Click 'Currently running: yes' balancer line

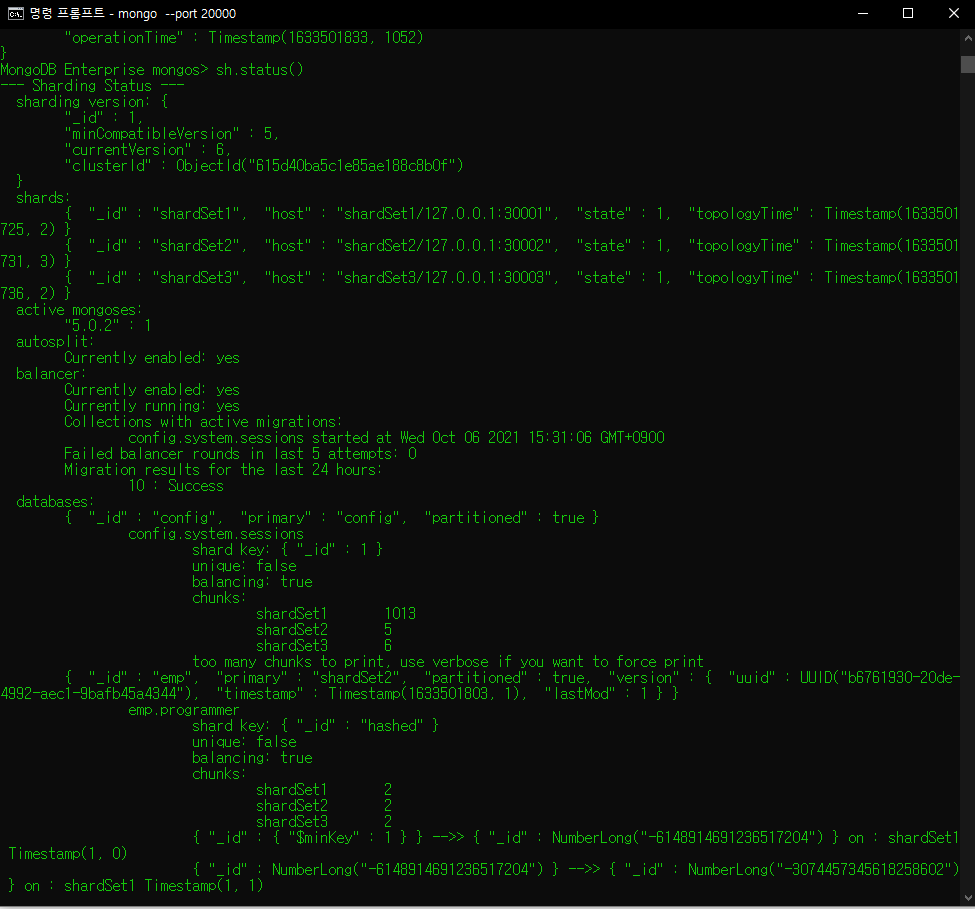coord(152,406)
